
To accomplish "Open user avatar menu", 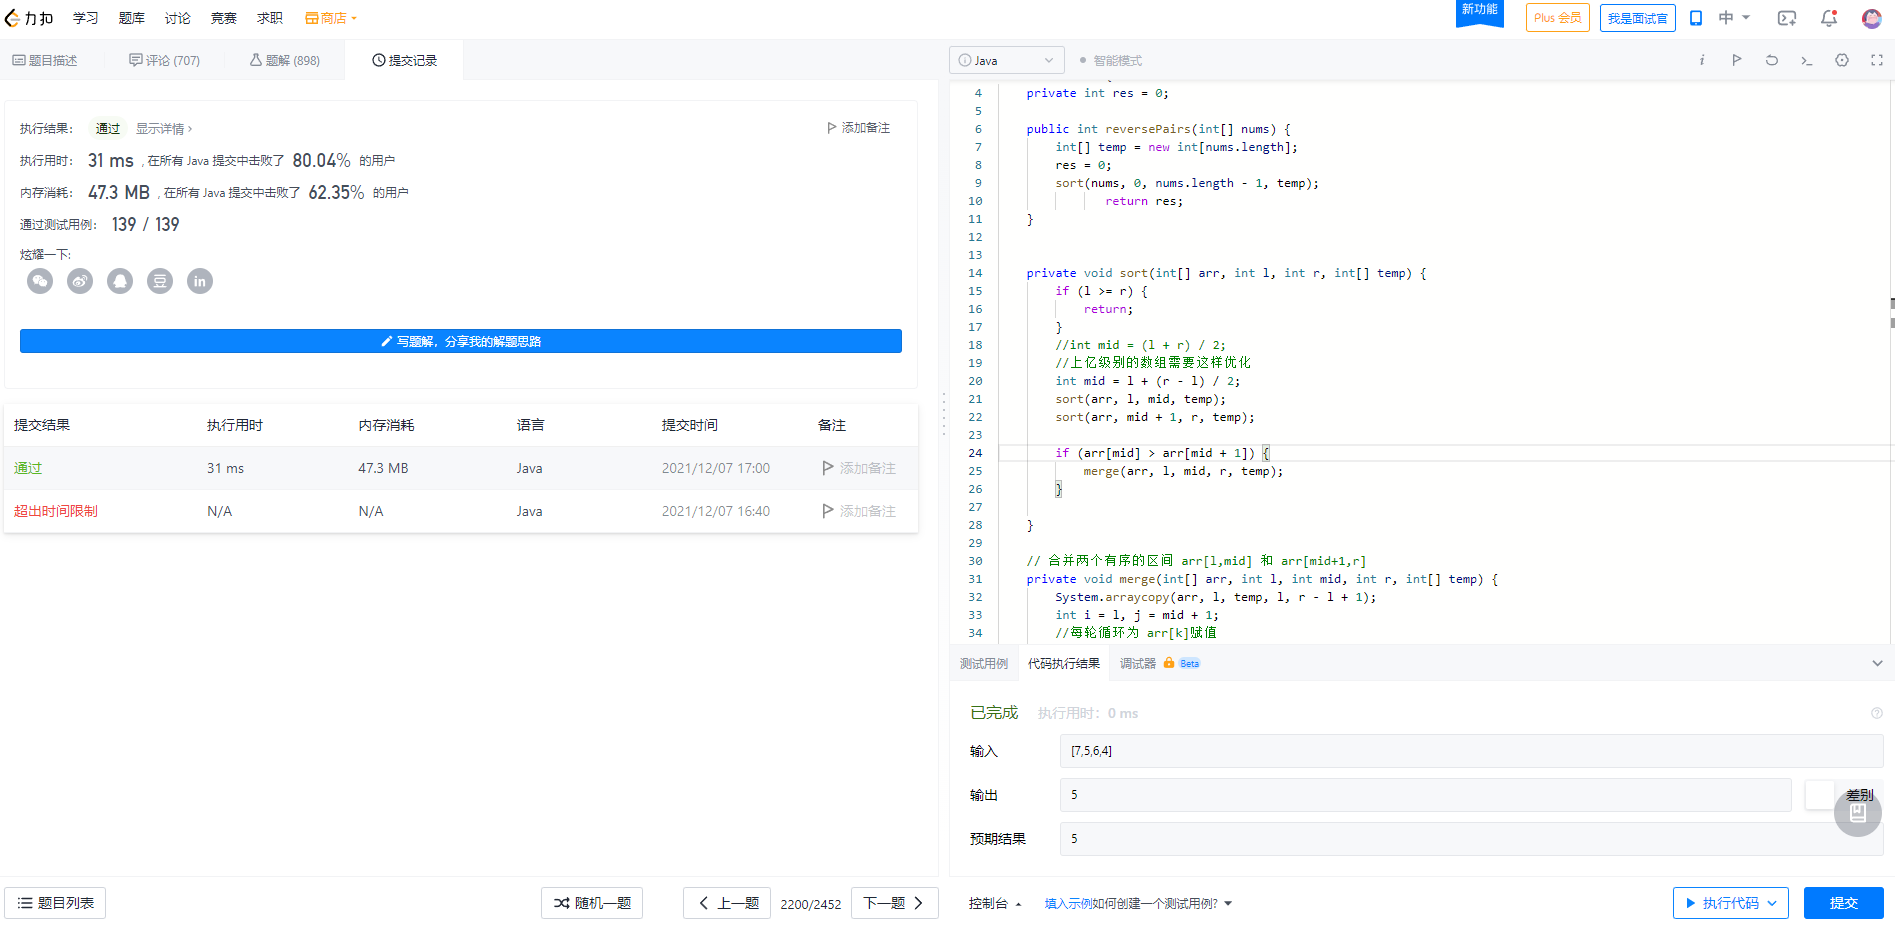I will click(1871, 18).
